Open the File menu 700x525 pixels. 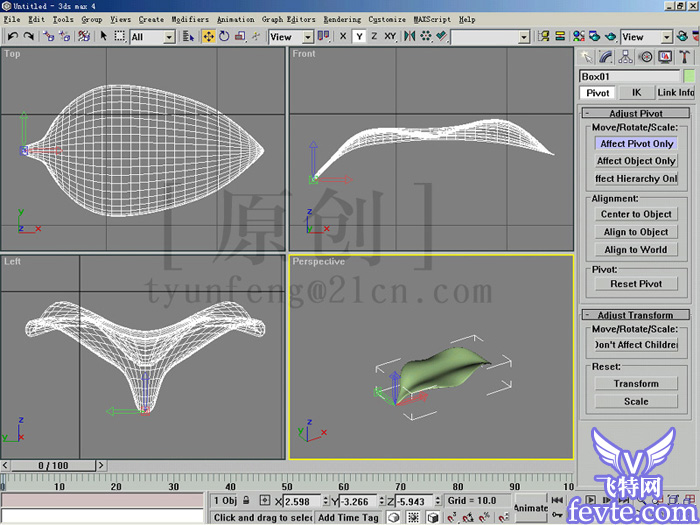point(12,19)
